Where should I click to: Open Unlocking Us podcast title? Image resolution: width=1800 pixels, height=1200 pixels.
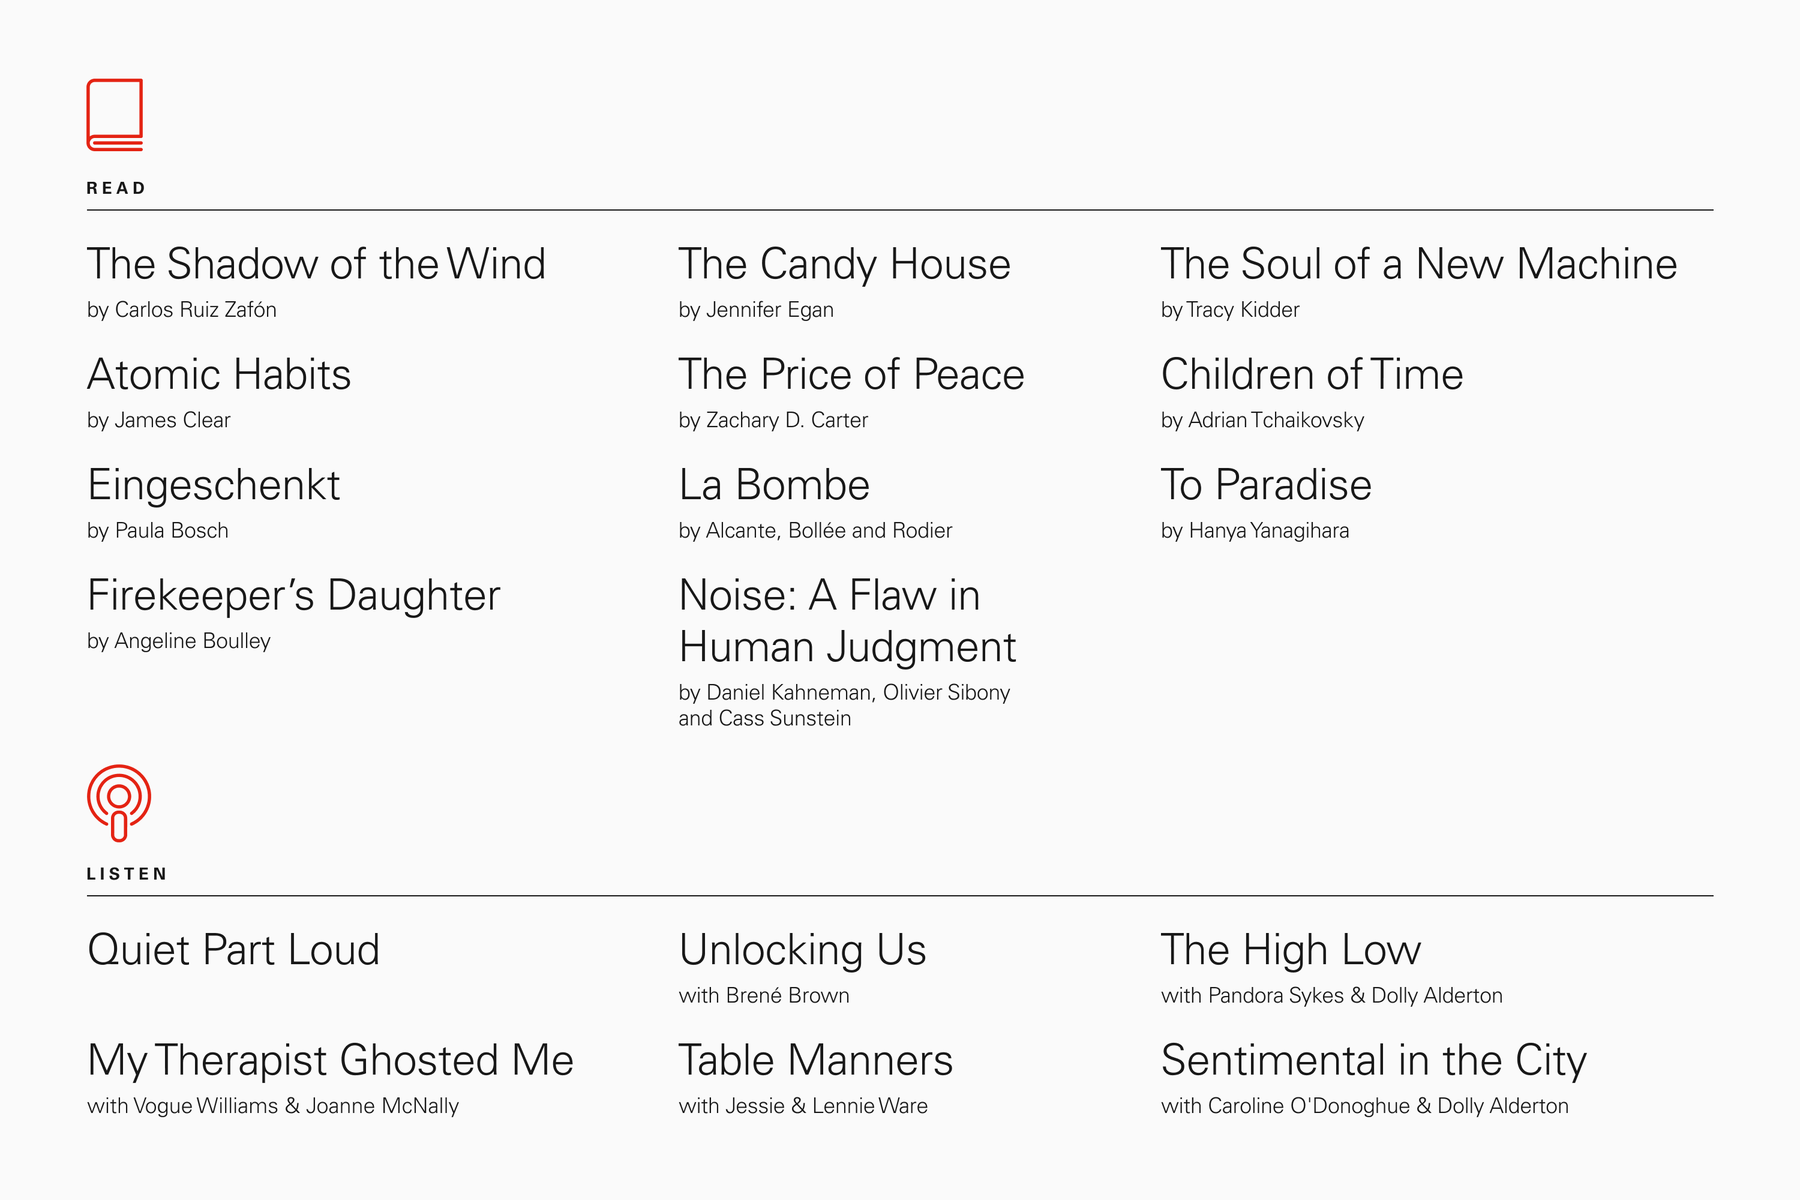(803, 950)
